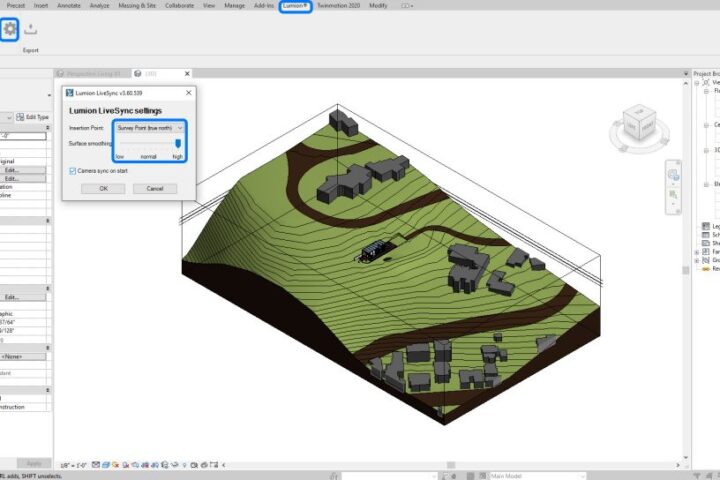Click the Edit Type icon in Properties

[20, 117]
